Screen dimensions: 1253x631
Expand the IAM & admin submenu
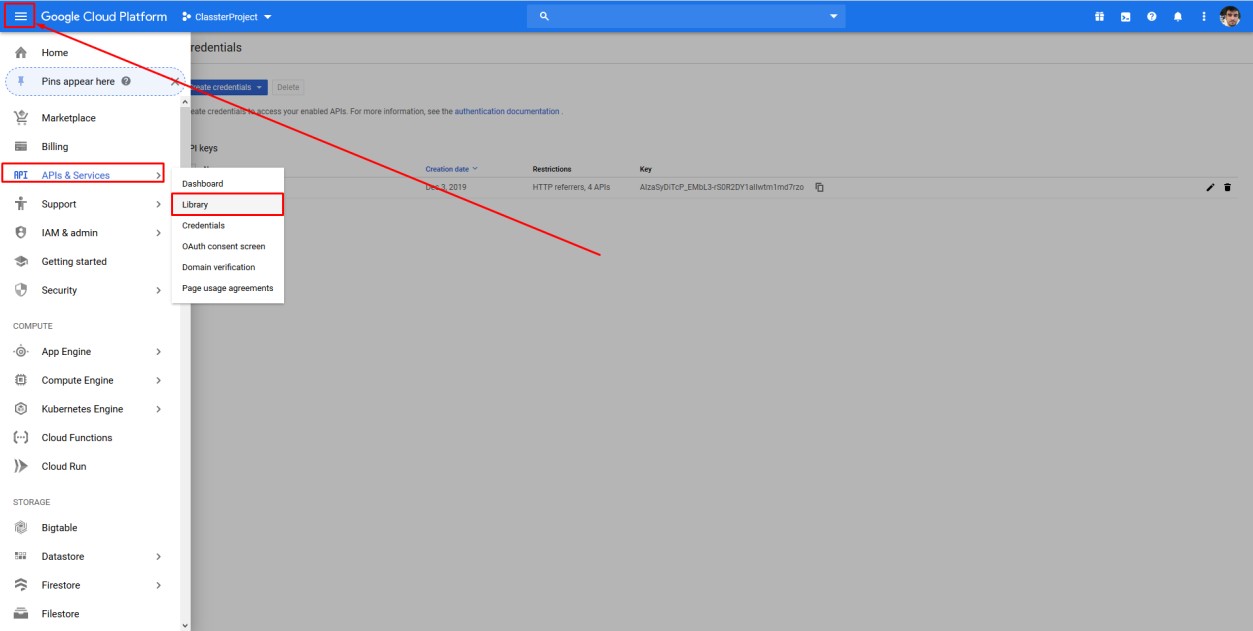tap(158, 233)
